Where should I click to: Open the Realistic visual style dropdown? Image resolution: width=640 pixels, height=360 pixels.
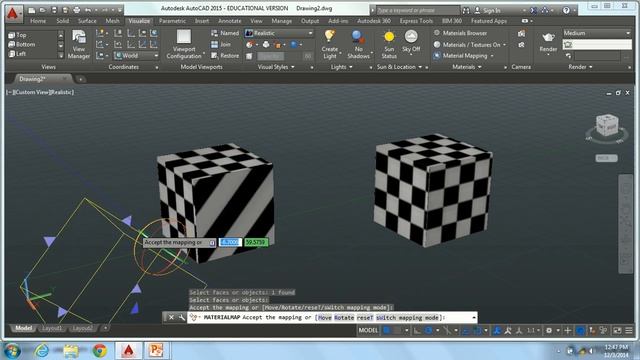click(279, 33)
